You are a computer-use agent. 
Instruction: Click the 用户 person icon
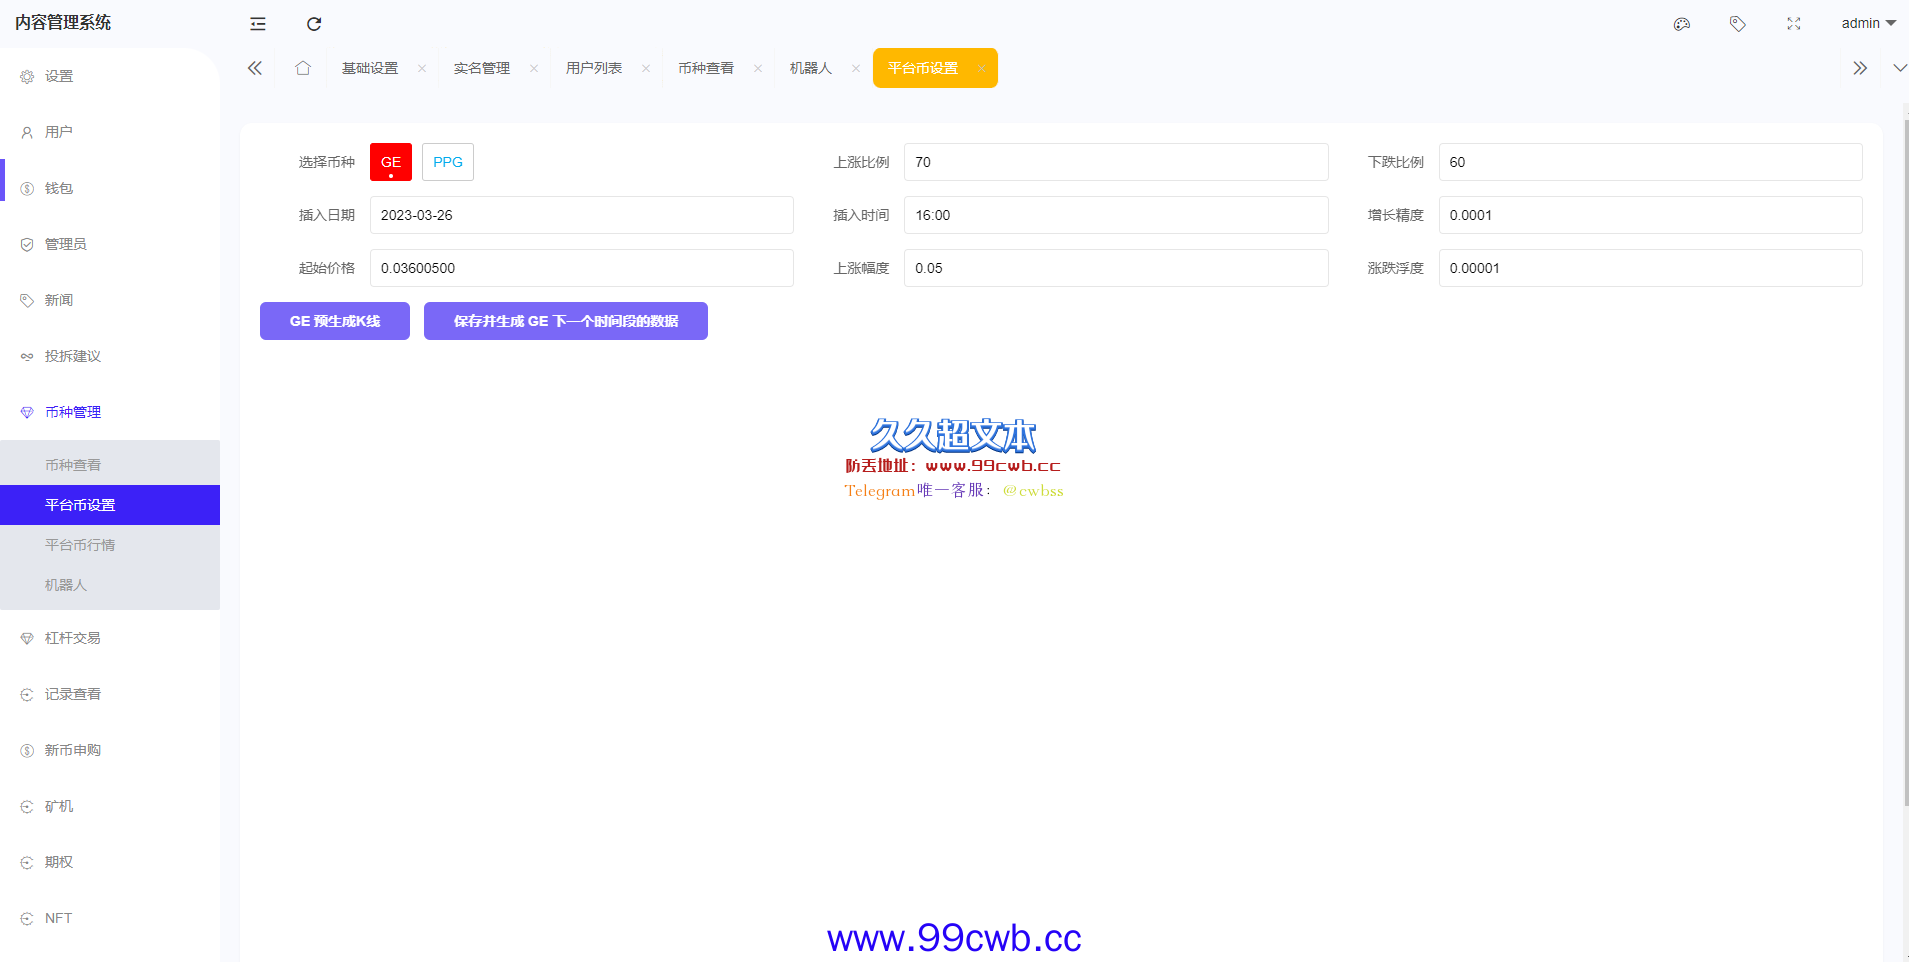tap(27, 132)
